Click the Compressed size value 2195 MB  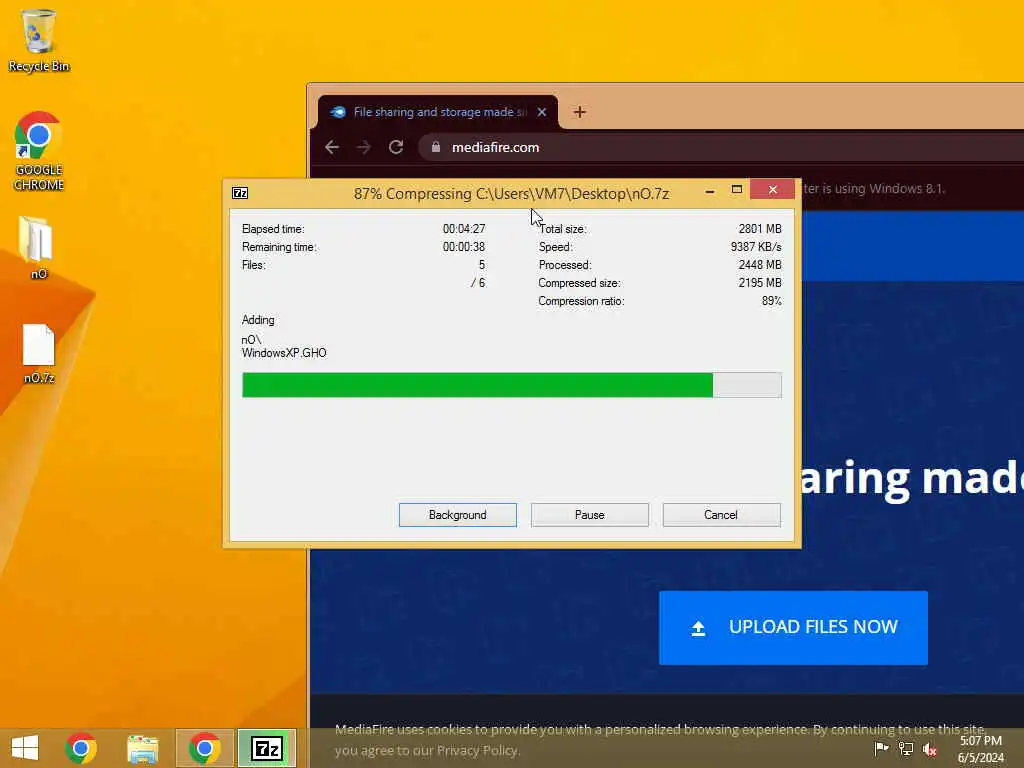click(x=760, y=283)
